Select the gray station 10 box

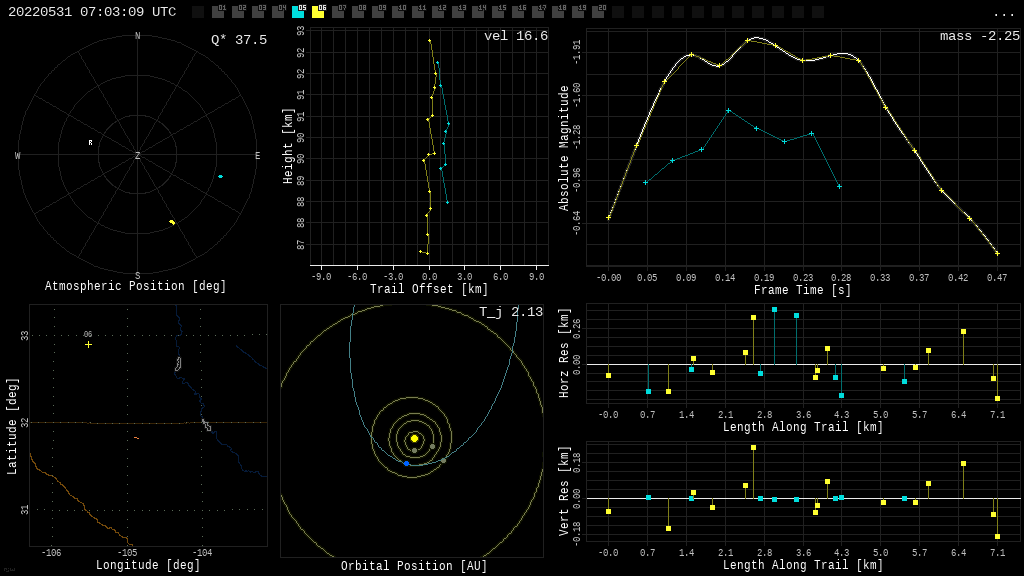398,12
